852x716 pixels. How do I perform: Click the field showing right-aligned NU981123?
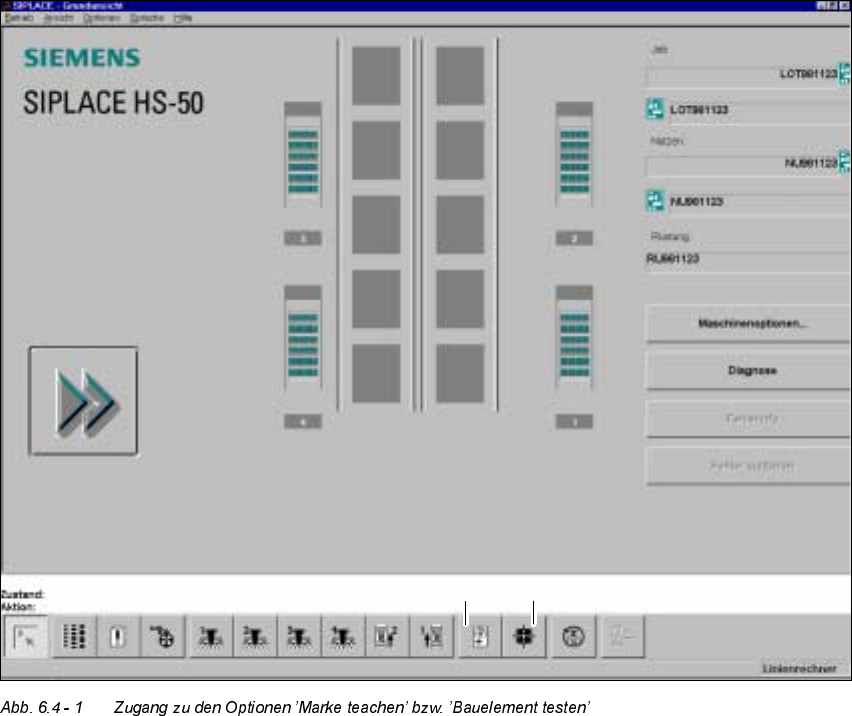coord(742,164)
